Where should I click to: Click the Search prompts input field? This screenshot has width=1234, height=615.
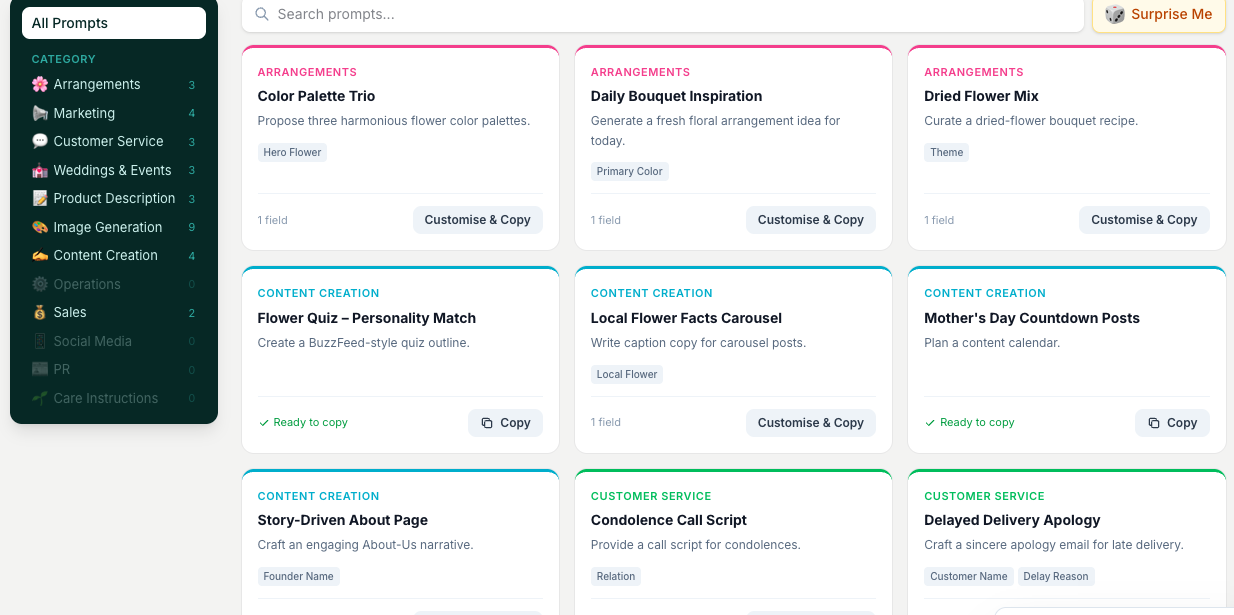[x=663, y=14]
